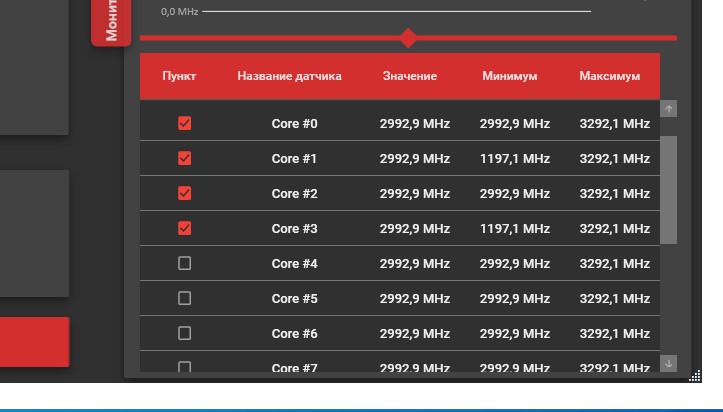Click the Значение column header
The width and height of the screenshot is (723, 412).
coord(409,76)
